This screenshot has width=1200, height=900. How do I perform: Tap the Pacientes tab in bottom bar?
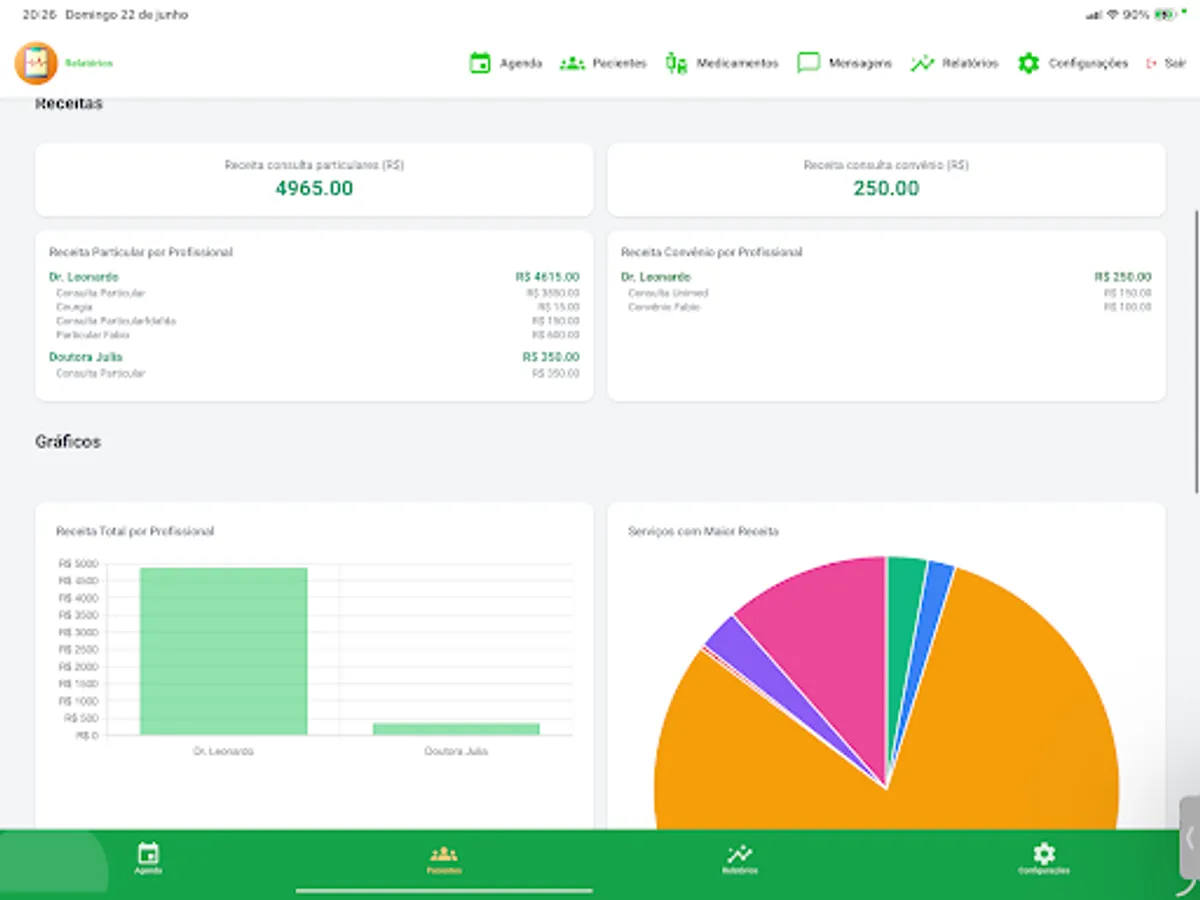(444, 859)
